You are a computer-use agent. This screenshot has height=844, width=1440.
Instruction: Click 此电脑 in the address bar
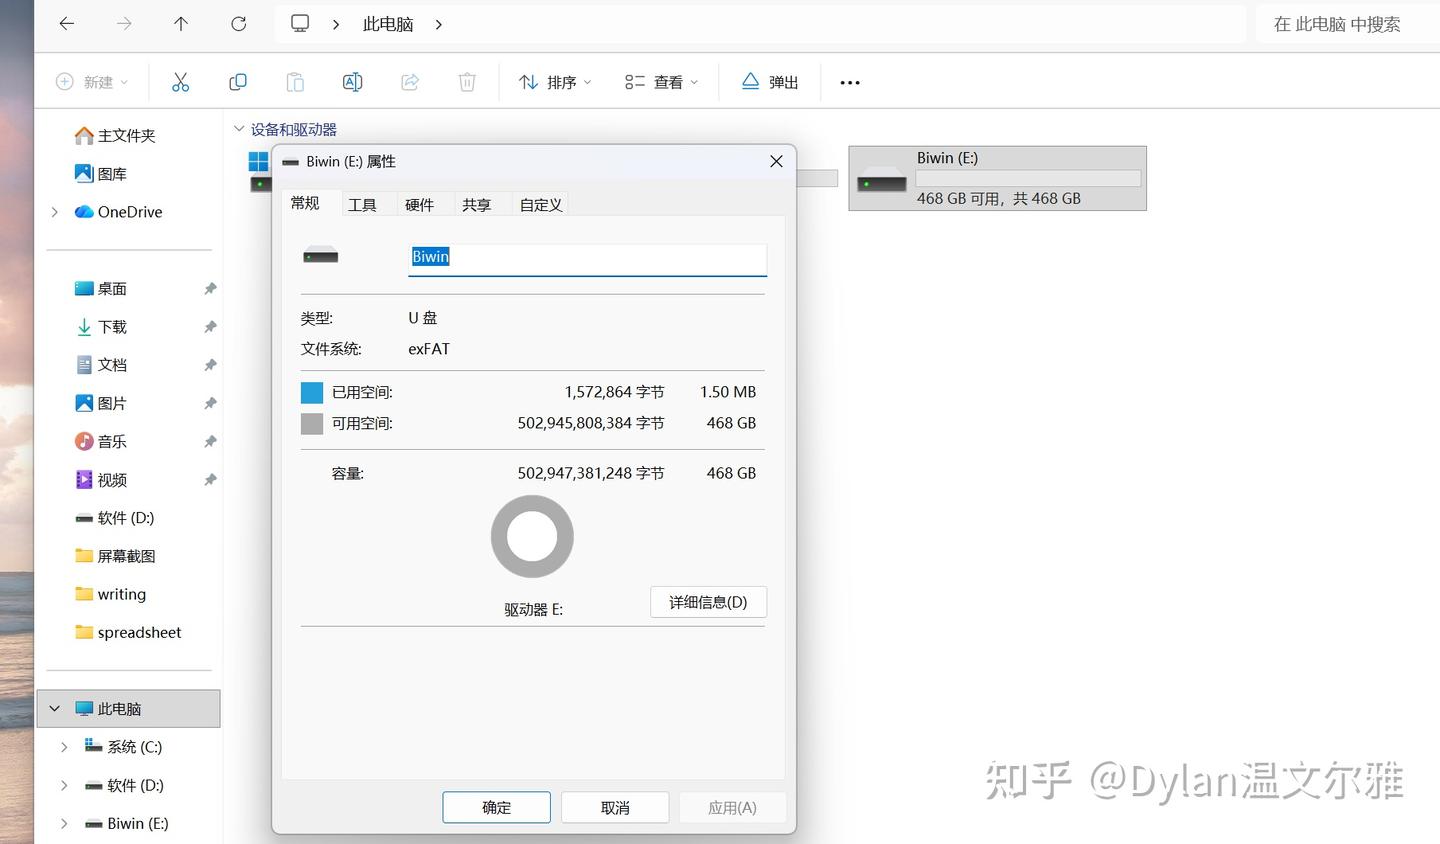point(388,24)
